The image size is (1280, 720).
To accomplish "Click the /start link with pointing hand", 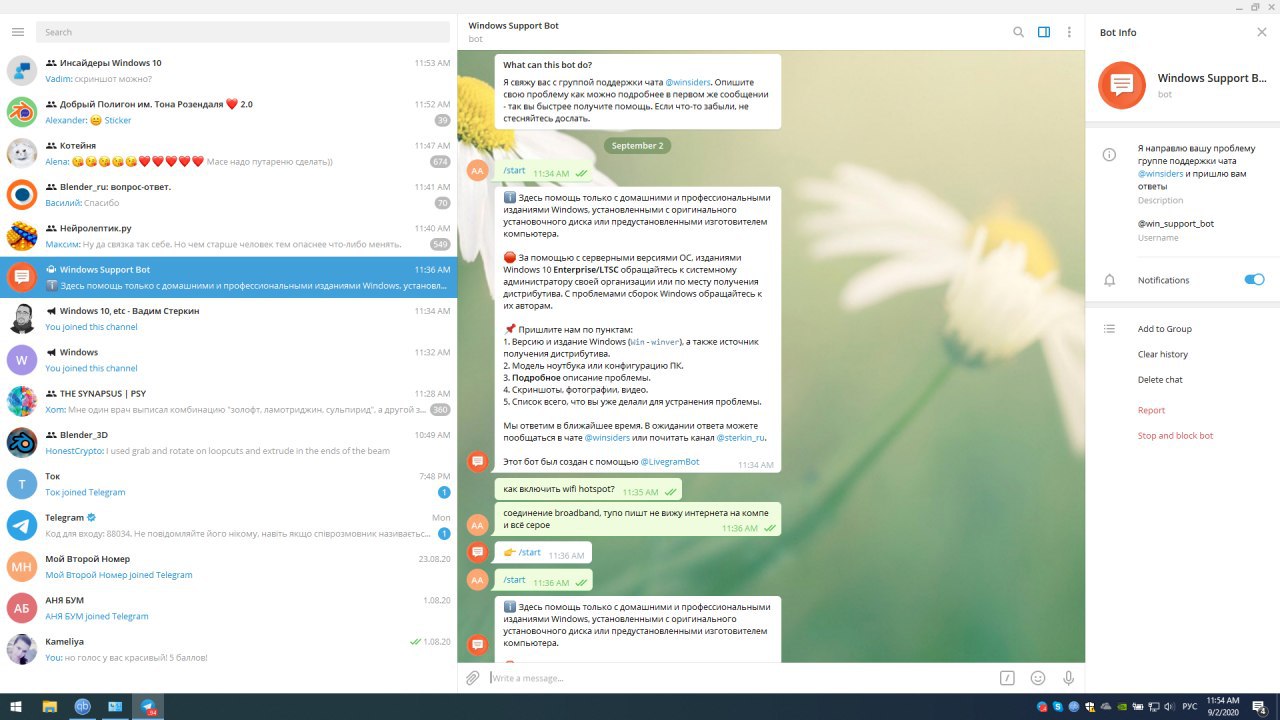I will point(530,553).
